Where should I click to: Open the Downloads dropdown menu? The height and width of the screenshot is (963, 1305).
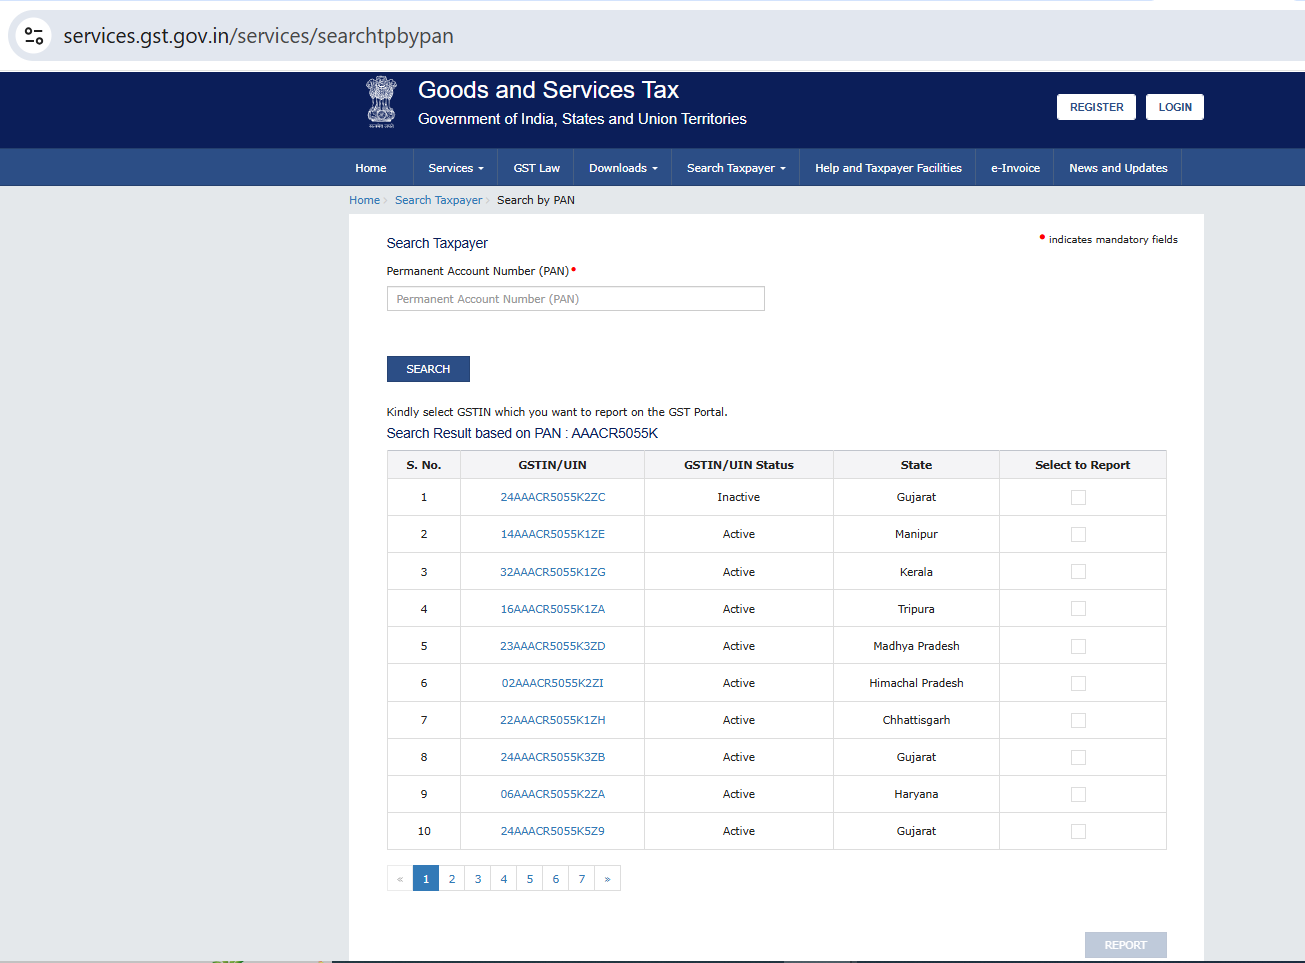pyautogui.click(x=622, y=168)
